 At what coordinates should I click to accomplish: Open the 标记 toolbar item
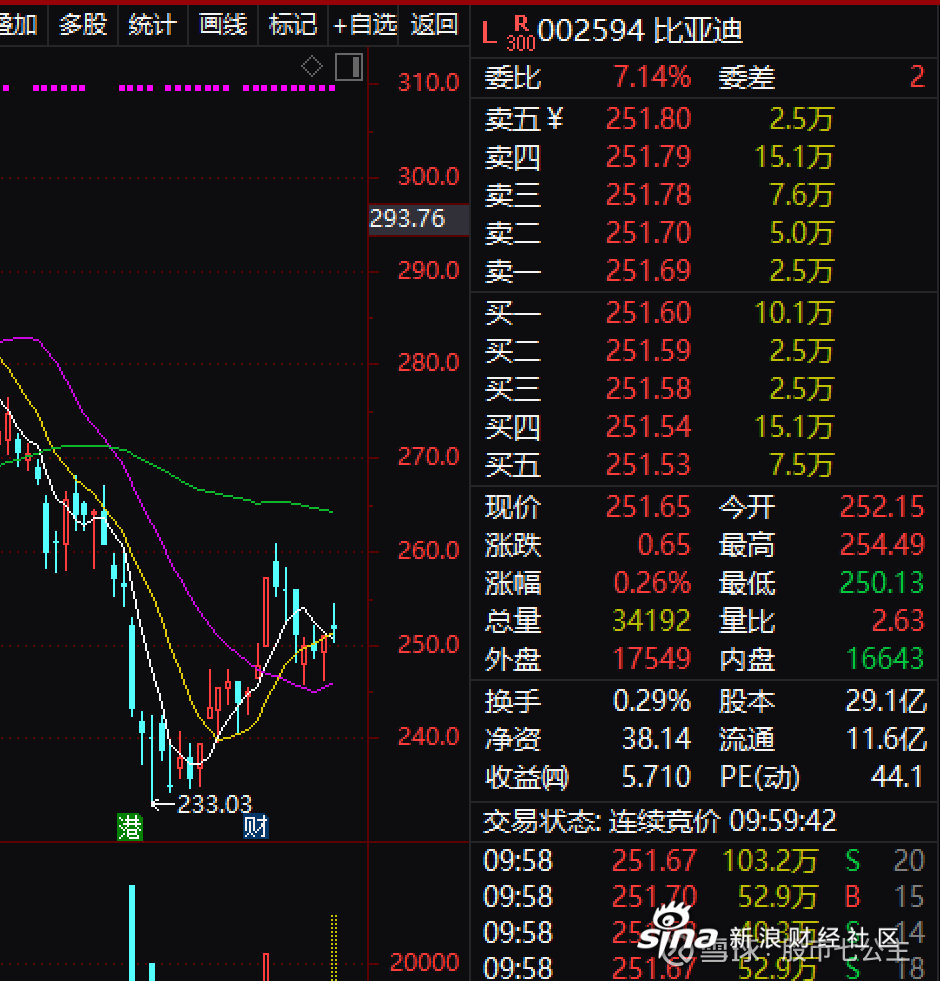(293, 25)
